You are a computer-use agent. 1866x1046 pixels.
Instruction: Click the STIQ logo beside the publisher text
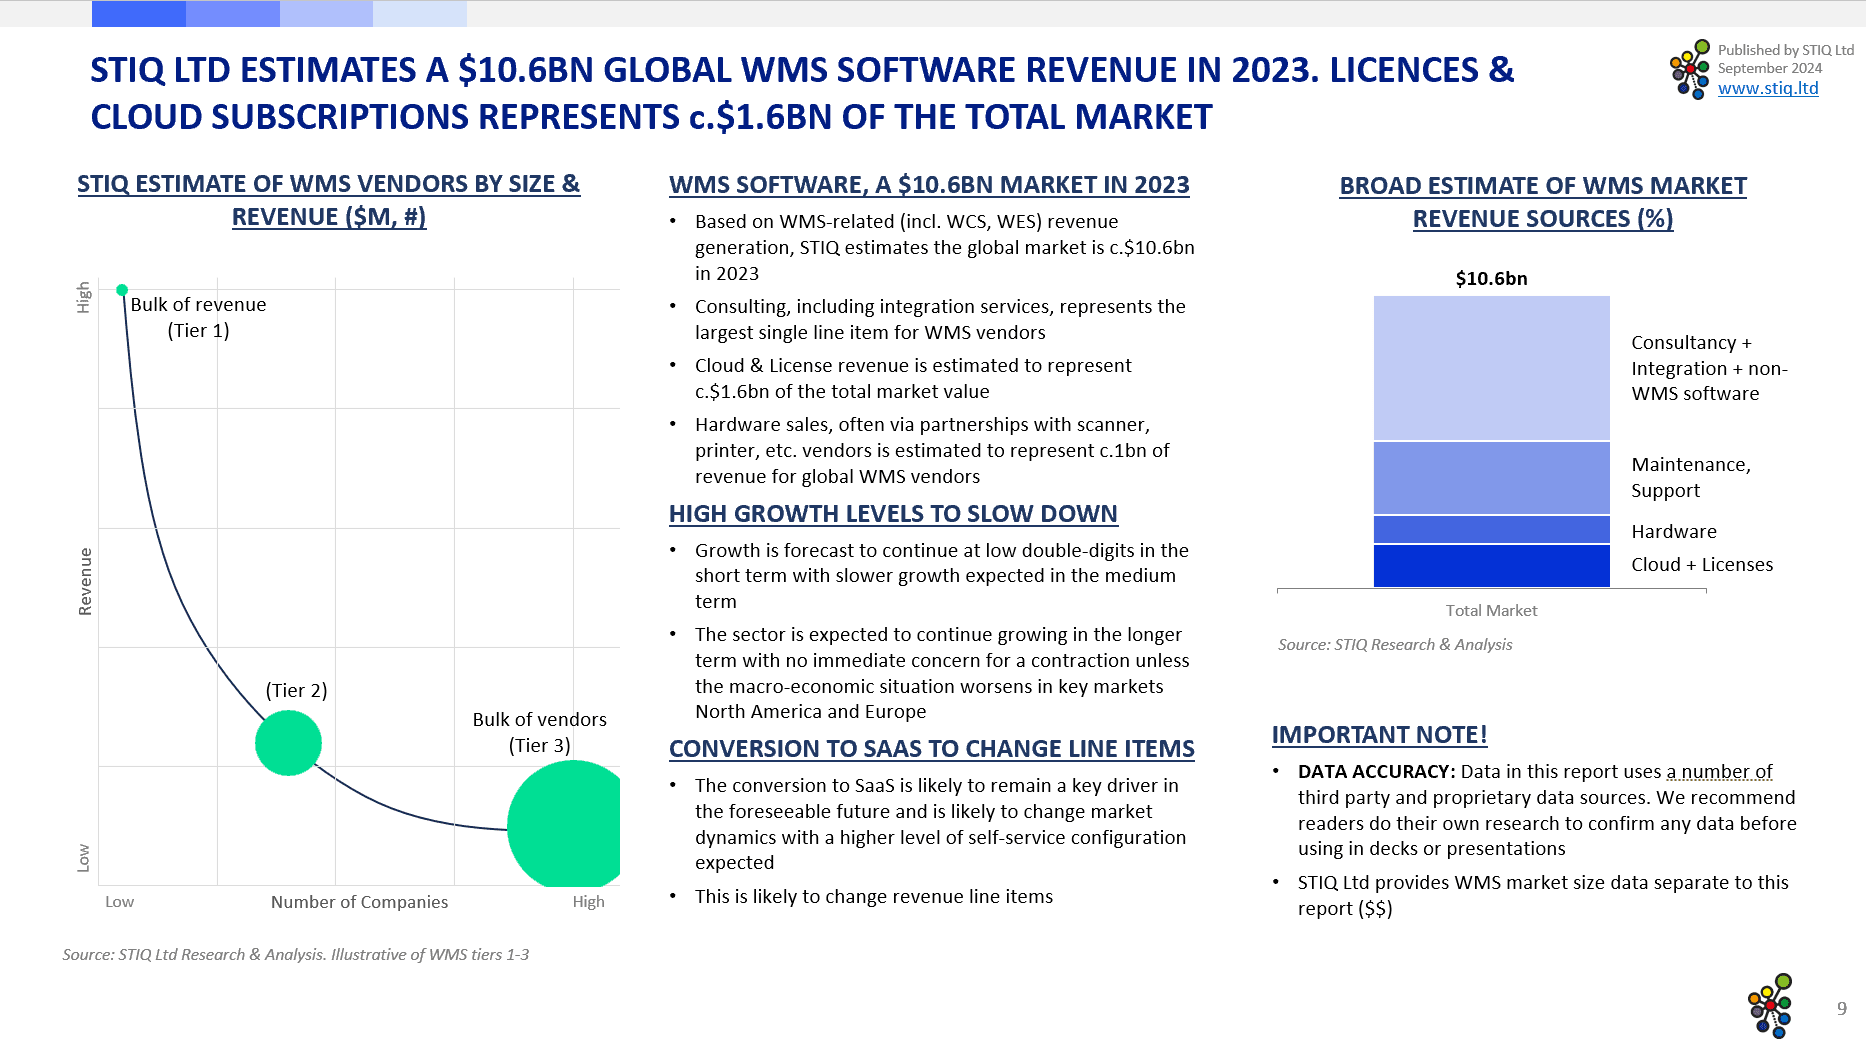pos(1690,69)
